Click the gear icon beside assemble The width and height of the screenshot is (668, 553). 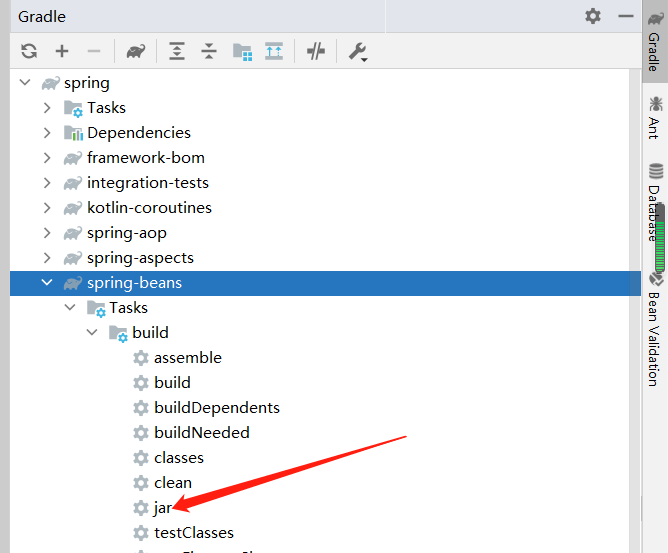(141, 358)
